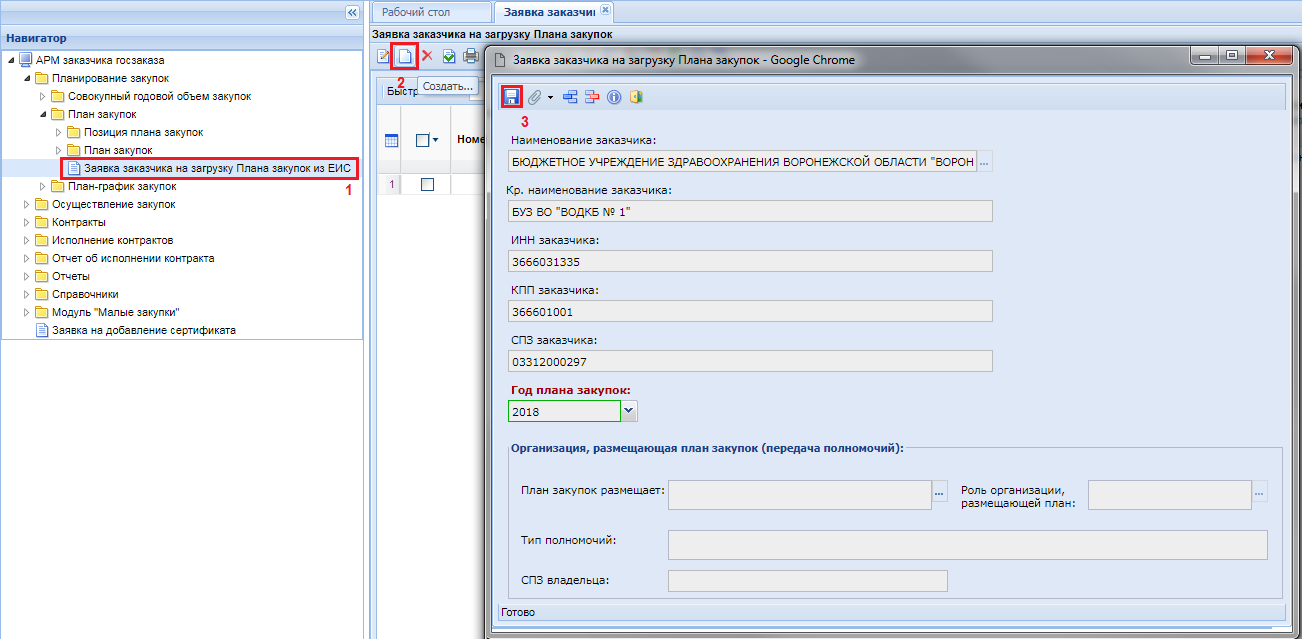
Task: Click the printer icon in toolbar
Action: coord(471,56)
